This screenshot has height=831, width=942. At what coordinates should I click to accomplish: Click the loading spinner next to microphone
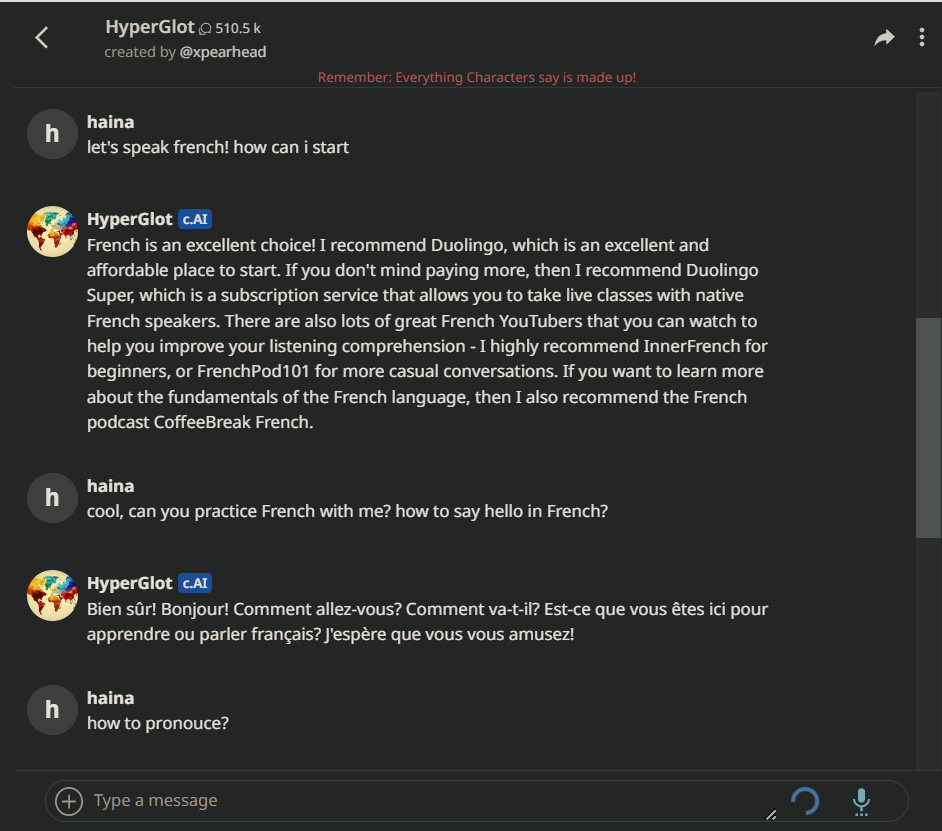[x=805, y=801]
